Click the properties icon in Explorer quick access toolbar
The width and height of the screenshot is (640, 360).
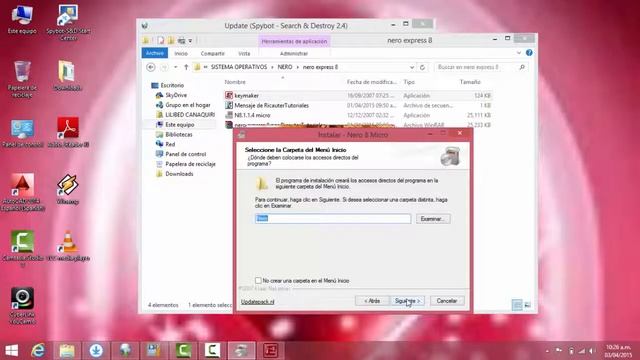[x=160, y=40]
